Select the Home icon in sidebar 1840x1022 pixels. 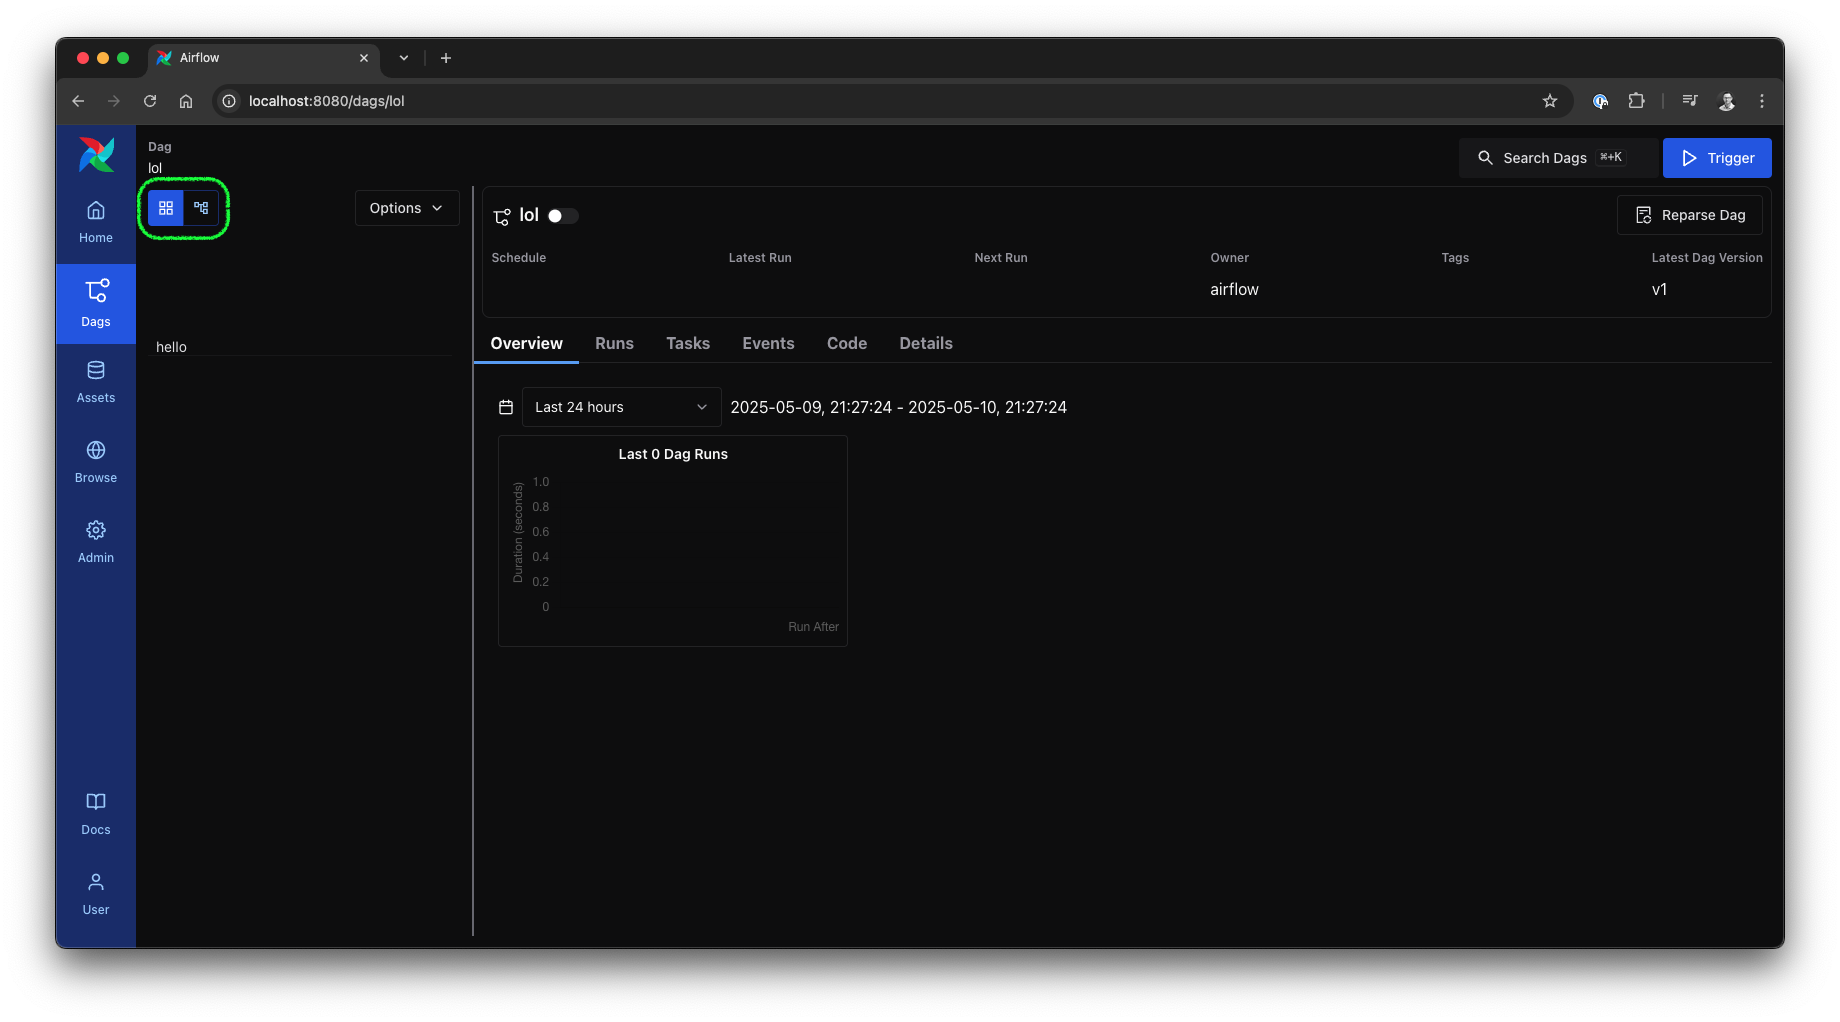[x=95, y=220]
